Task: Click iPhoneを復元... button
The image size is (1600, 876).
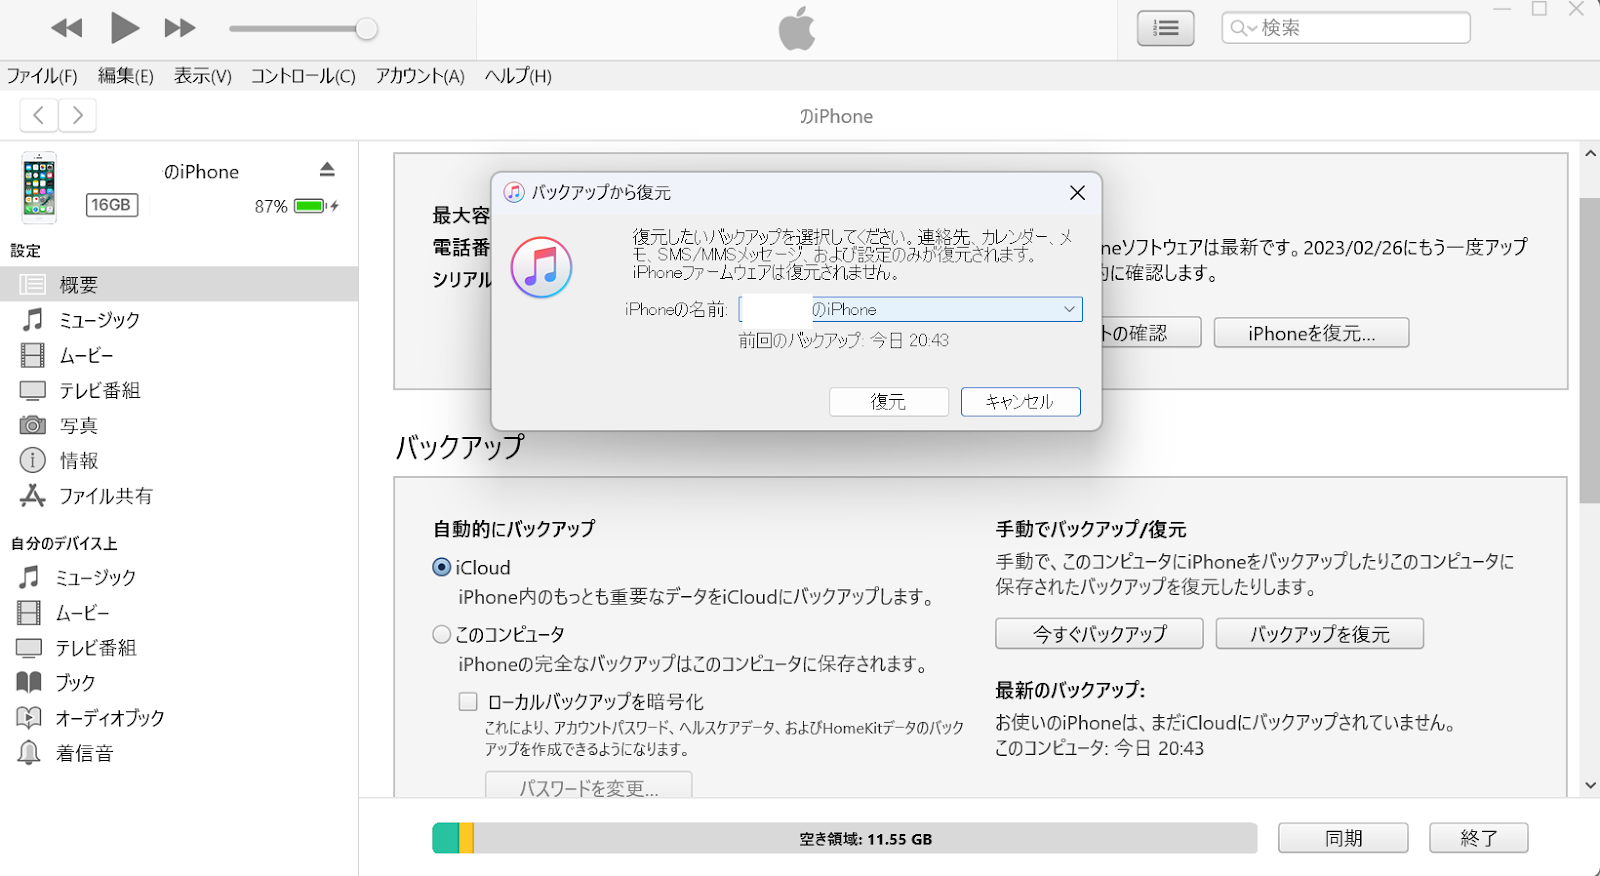Action: coord(1311,333)
